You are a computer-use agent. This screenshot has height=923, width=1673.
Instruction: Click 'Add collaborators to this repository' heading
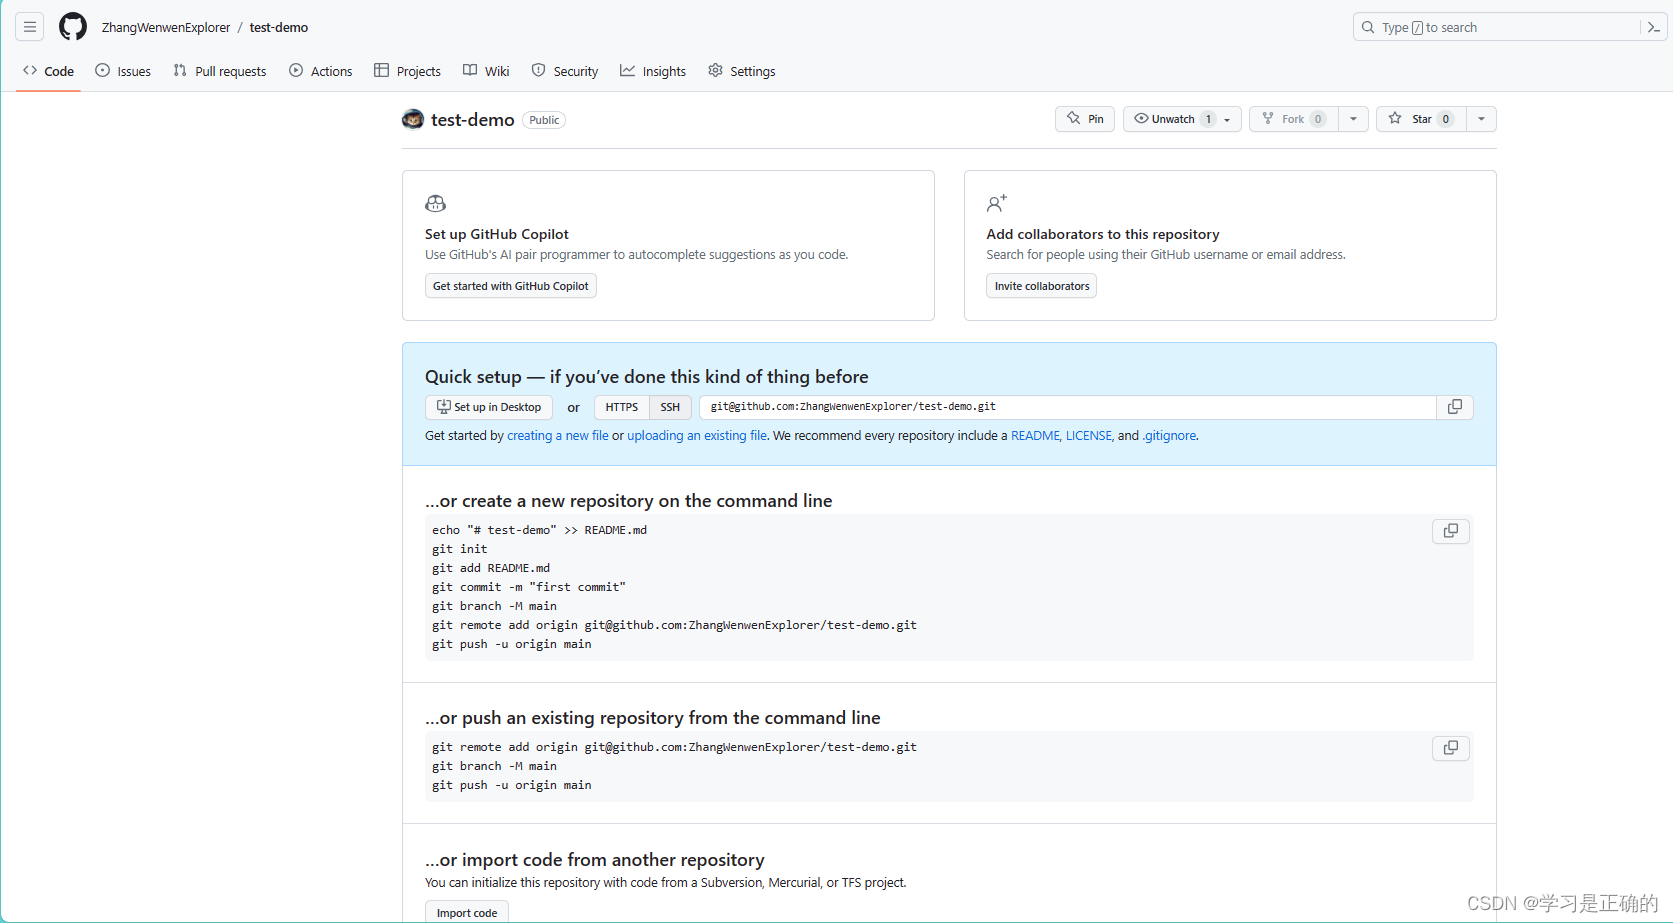1103,234
